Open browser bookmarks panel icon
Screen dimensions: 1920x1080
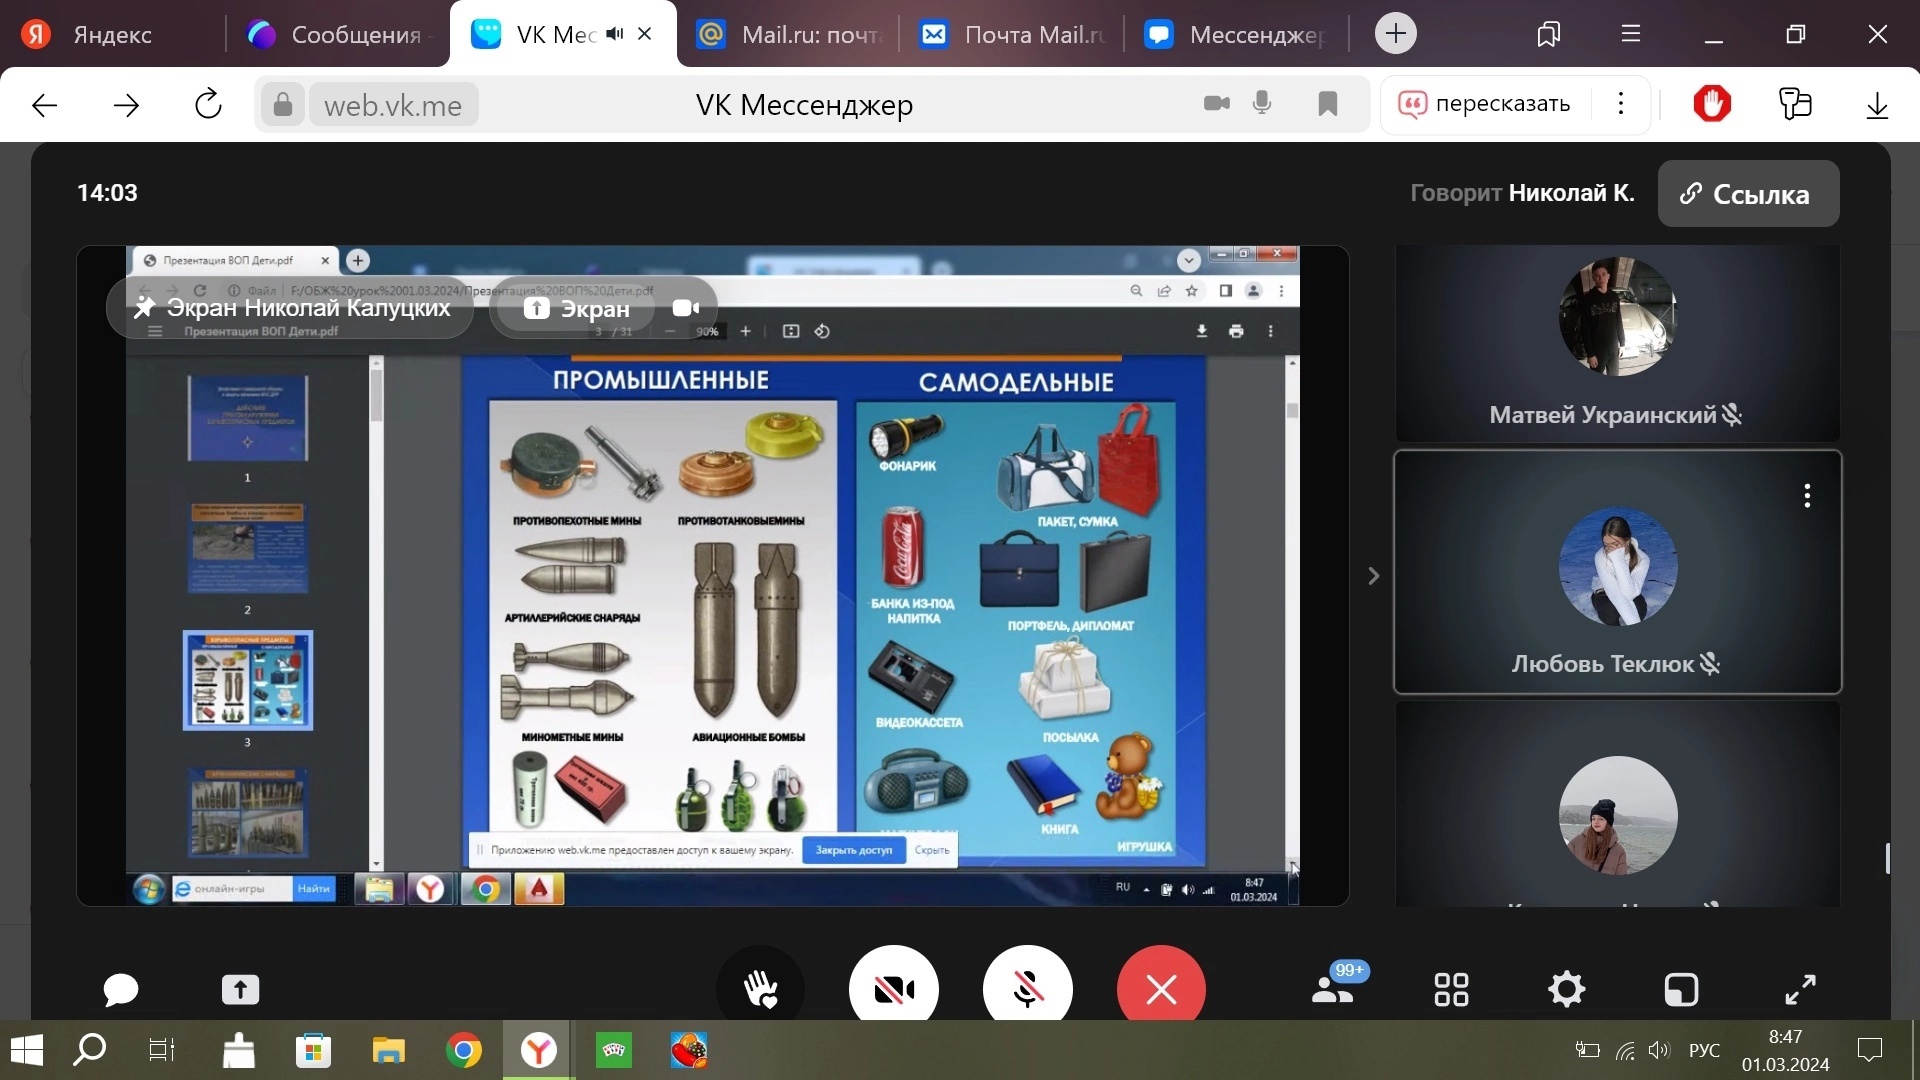coord(1549,34)
